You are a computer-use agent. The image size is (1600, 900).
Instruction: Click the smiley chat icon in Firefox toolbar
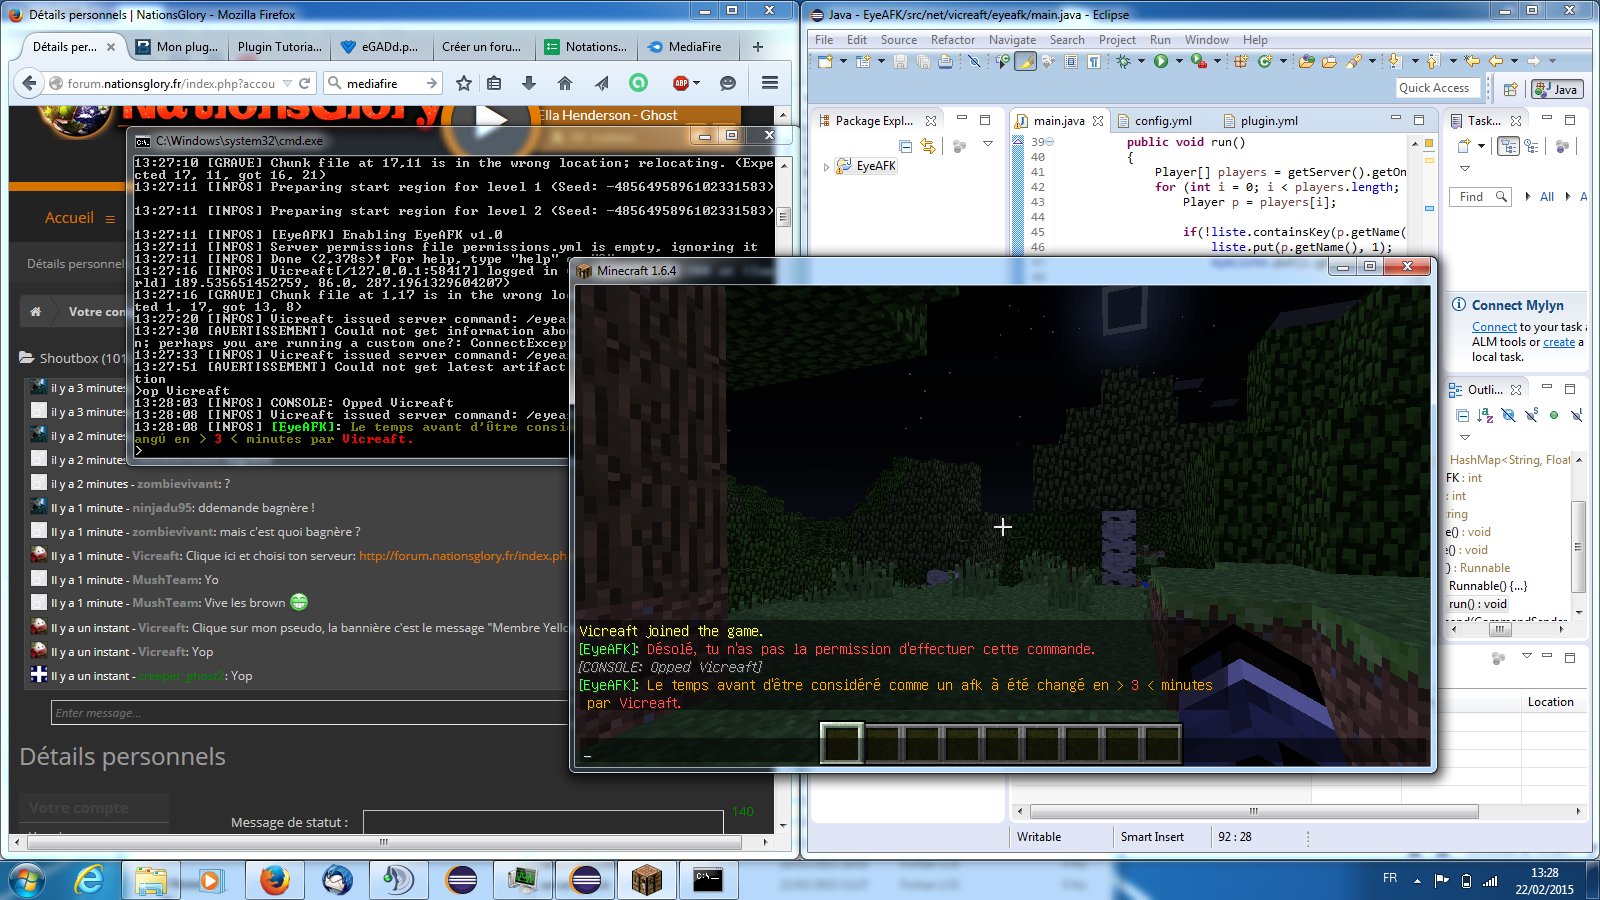coord(728,83)
